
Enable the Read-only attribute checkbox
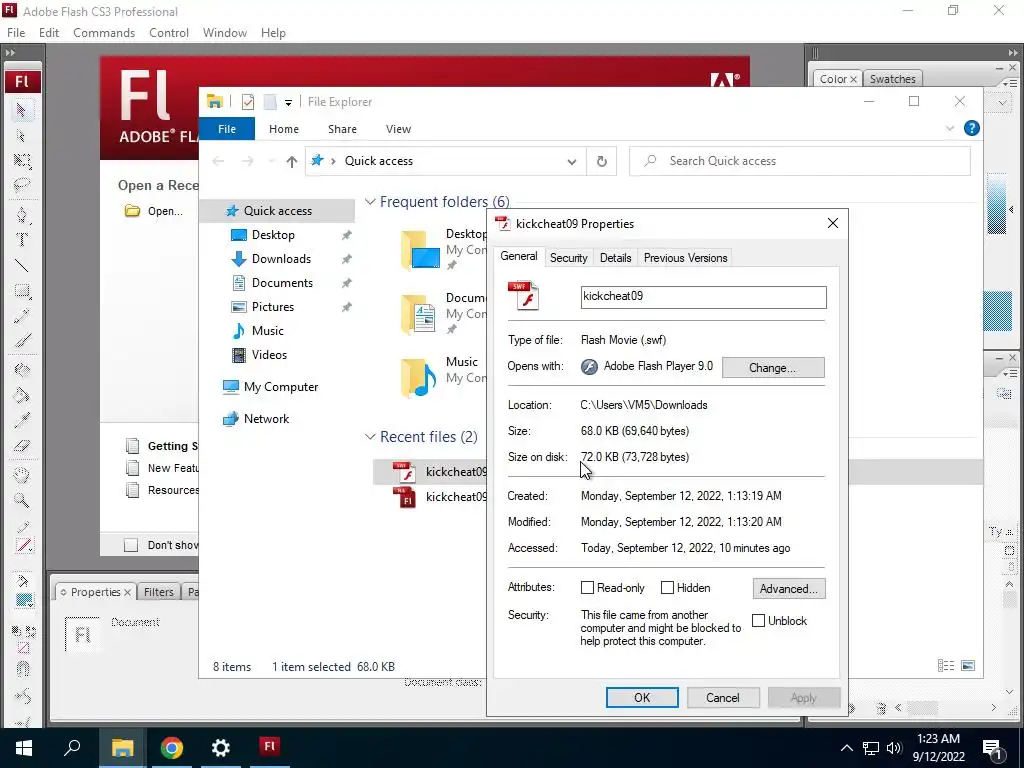[587, 588]
